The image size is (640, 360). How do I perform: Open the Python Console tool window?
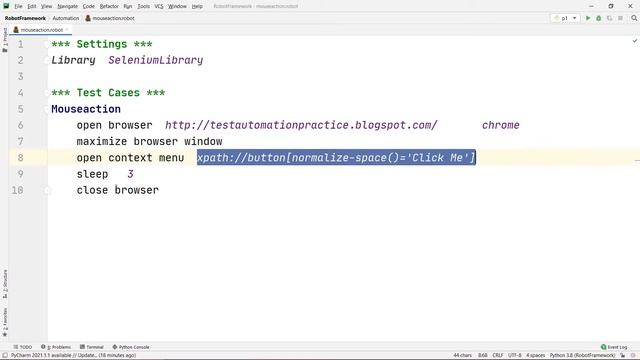coord(131,347)
